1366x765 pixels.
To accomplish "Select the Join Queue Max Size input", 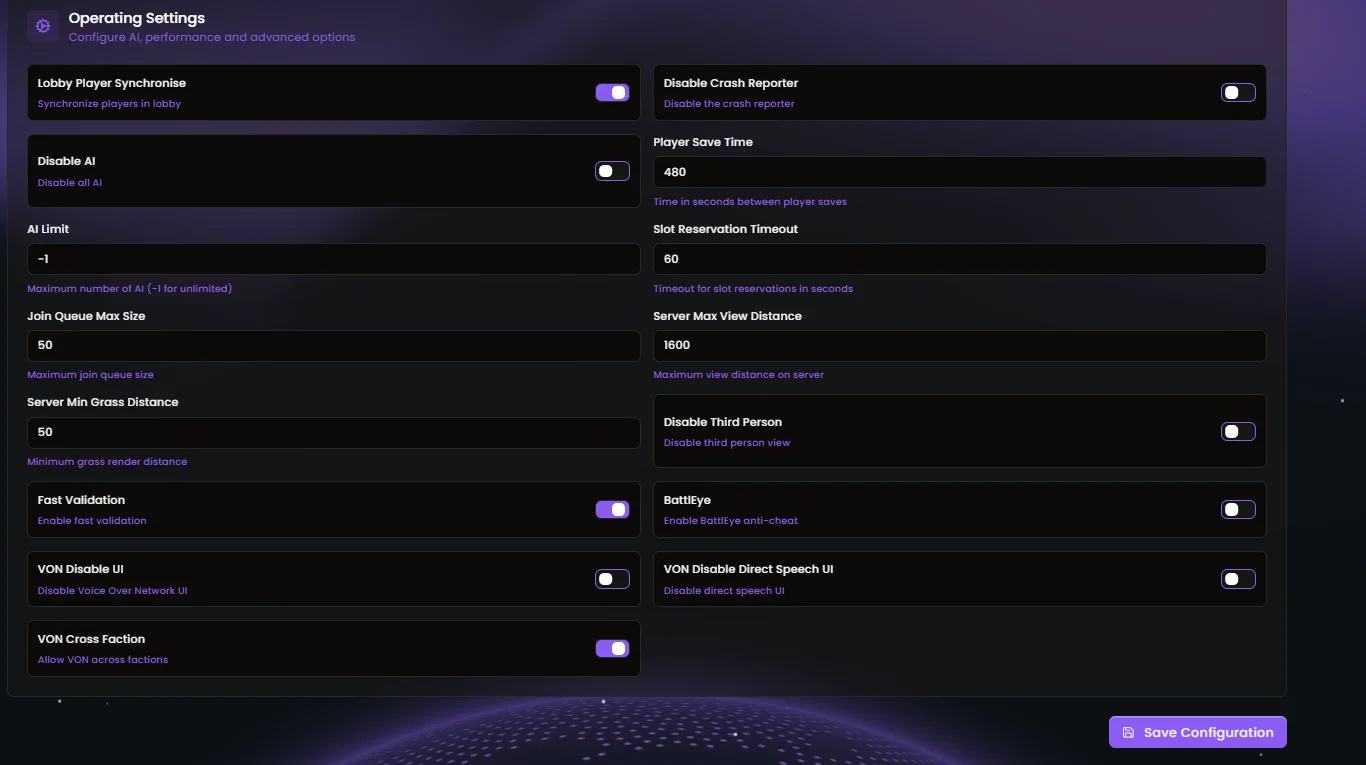I will [333, 345].
